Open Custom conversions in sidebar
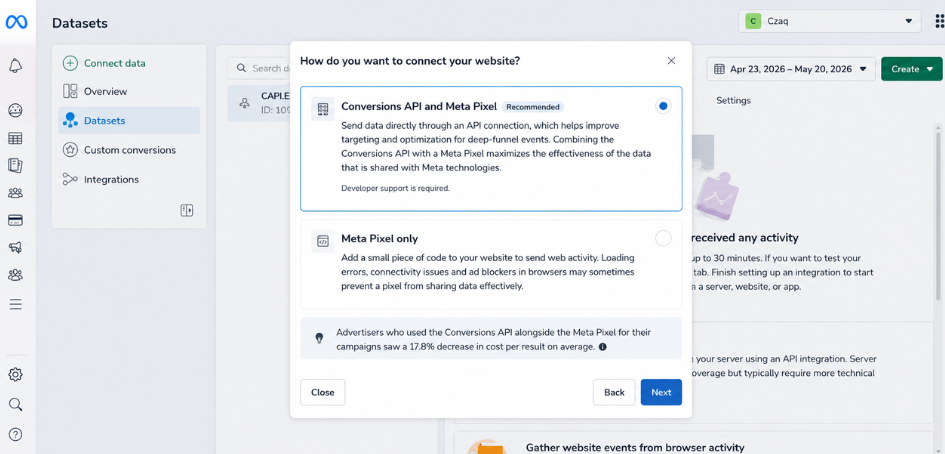 [129, 150]
